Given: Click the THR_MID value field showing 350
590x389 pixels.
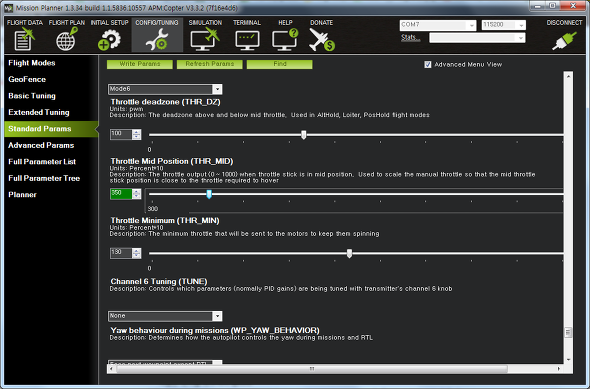Looking at the screenshot, I should pos(121,194).
